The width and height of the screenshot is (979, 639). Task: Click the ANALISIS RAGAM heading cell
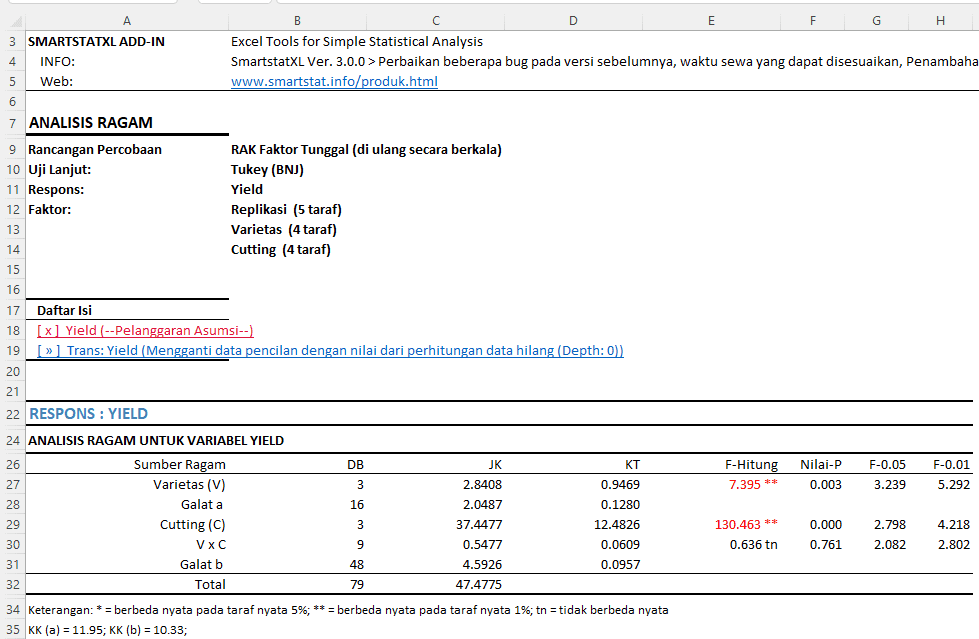(91, 123)
